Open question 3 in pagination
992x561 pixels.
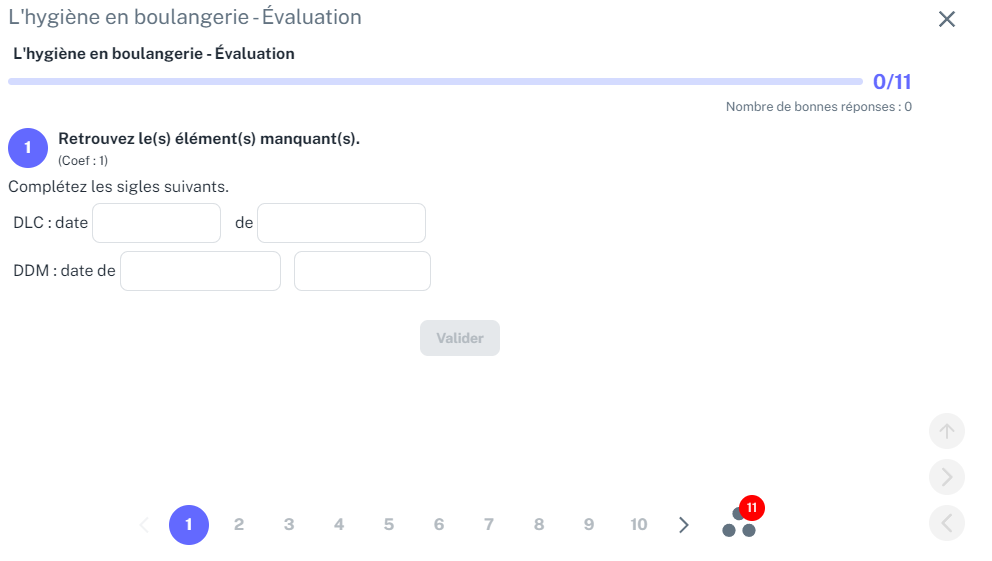(288, 524)
